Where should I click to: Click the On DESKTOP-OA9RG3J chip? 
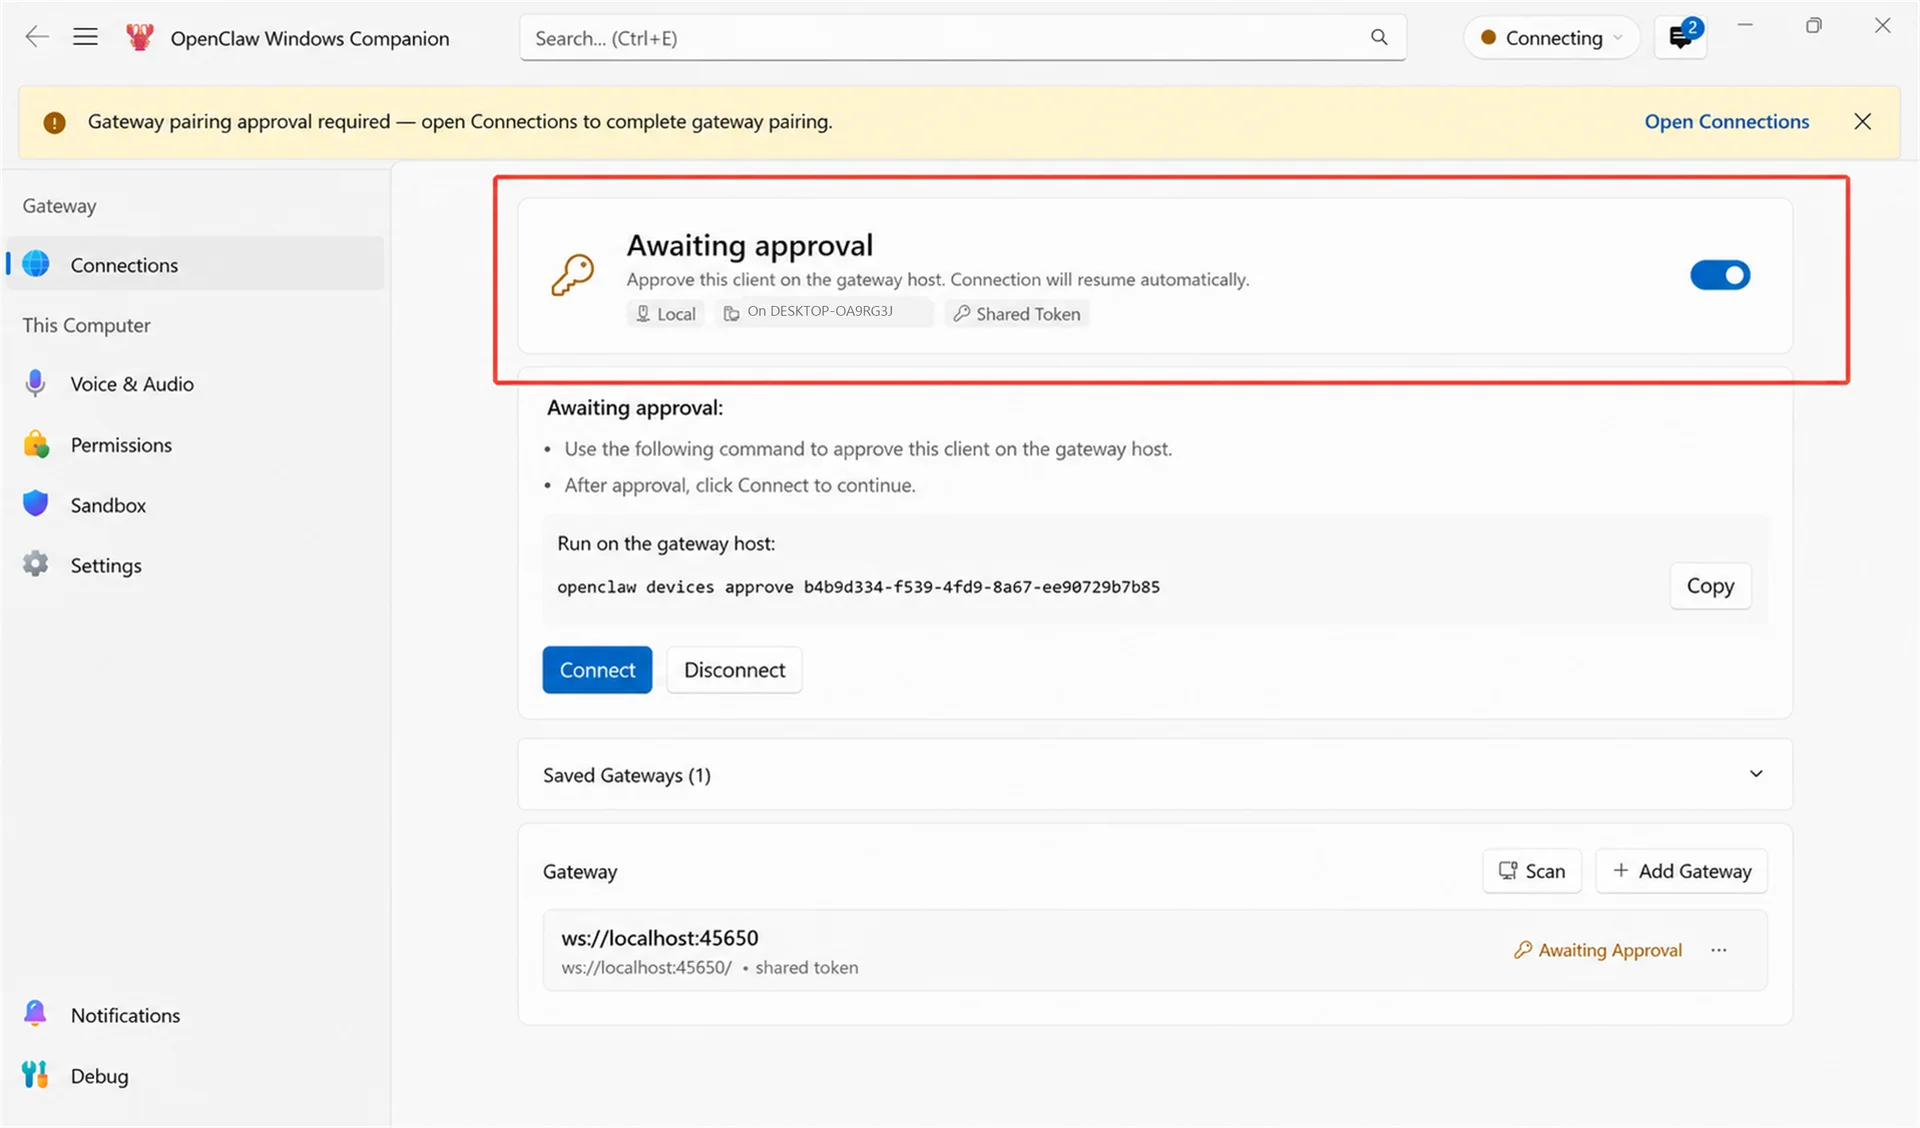[824, 313]
